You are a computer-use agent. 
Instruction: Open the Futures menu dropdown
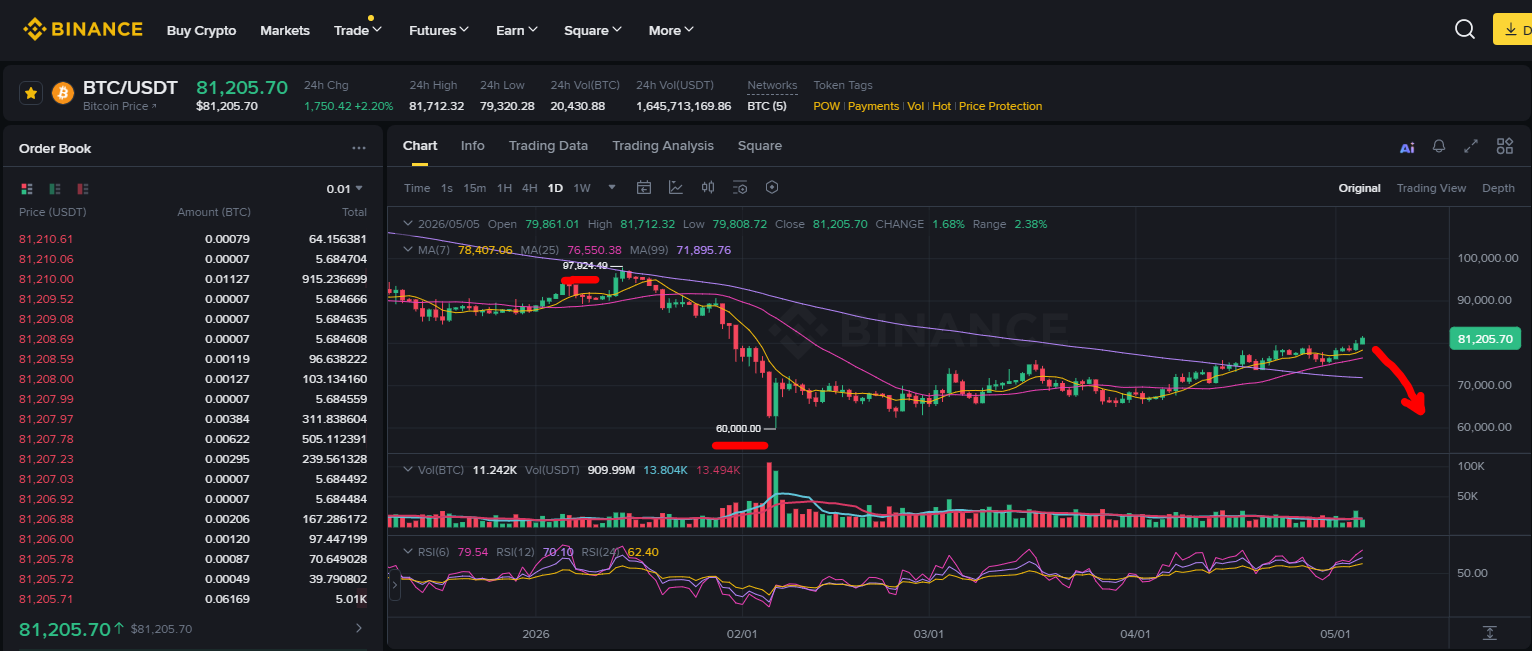click(x=439, y=30)
